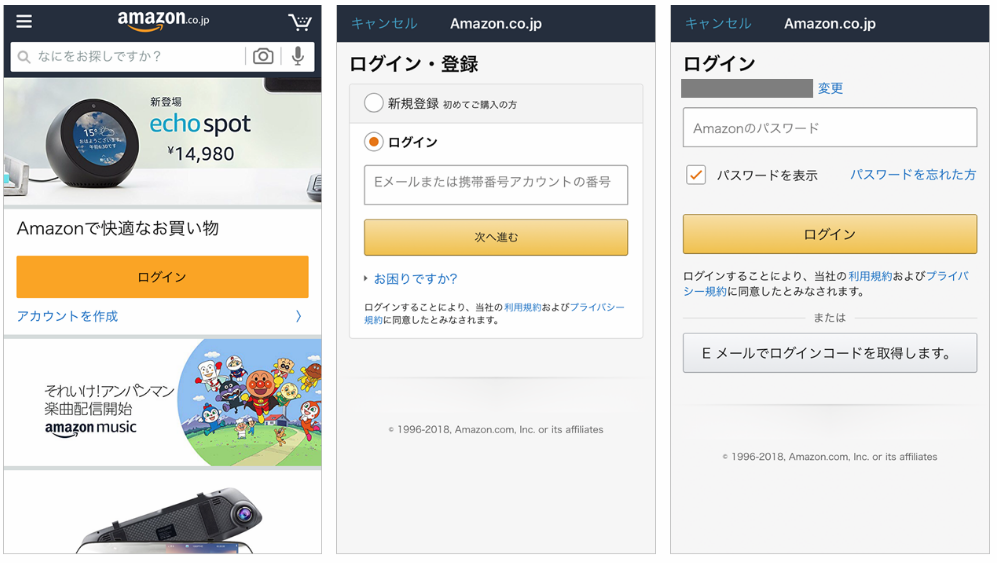Open the パスワードを忘れた方 link
Viewport: 997px width, 563px height.
tap(913, 175)
